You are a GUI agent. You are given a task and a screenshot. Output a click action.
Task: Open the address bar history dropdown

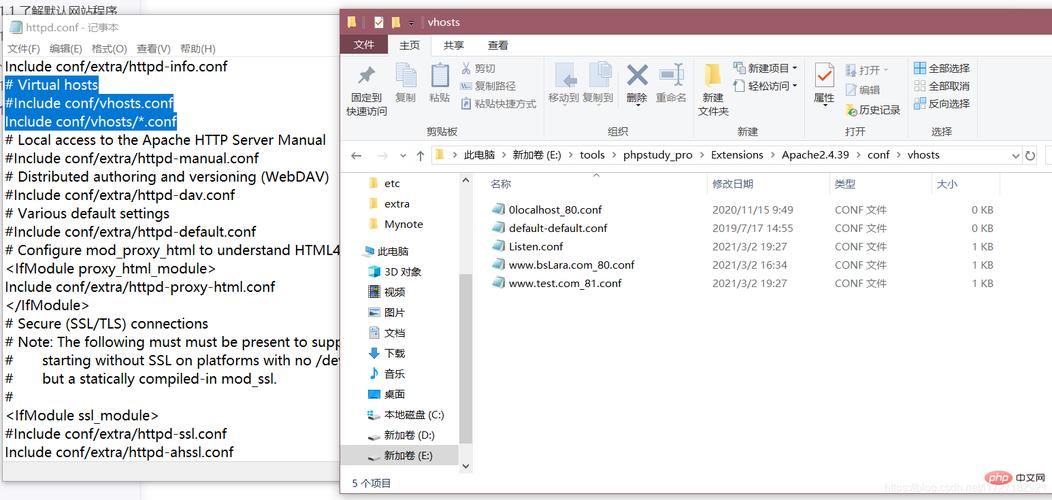[x=1015, y=156]
